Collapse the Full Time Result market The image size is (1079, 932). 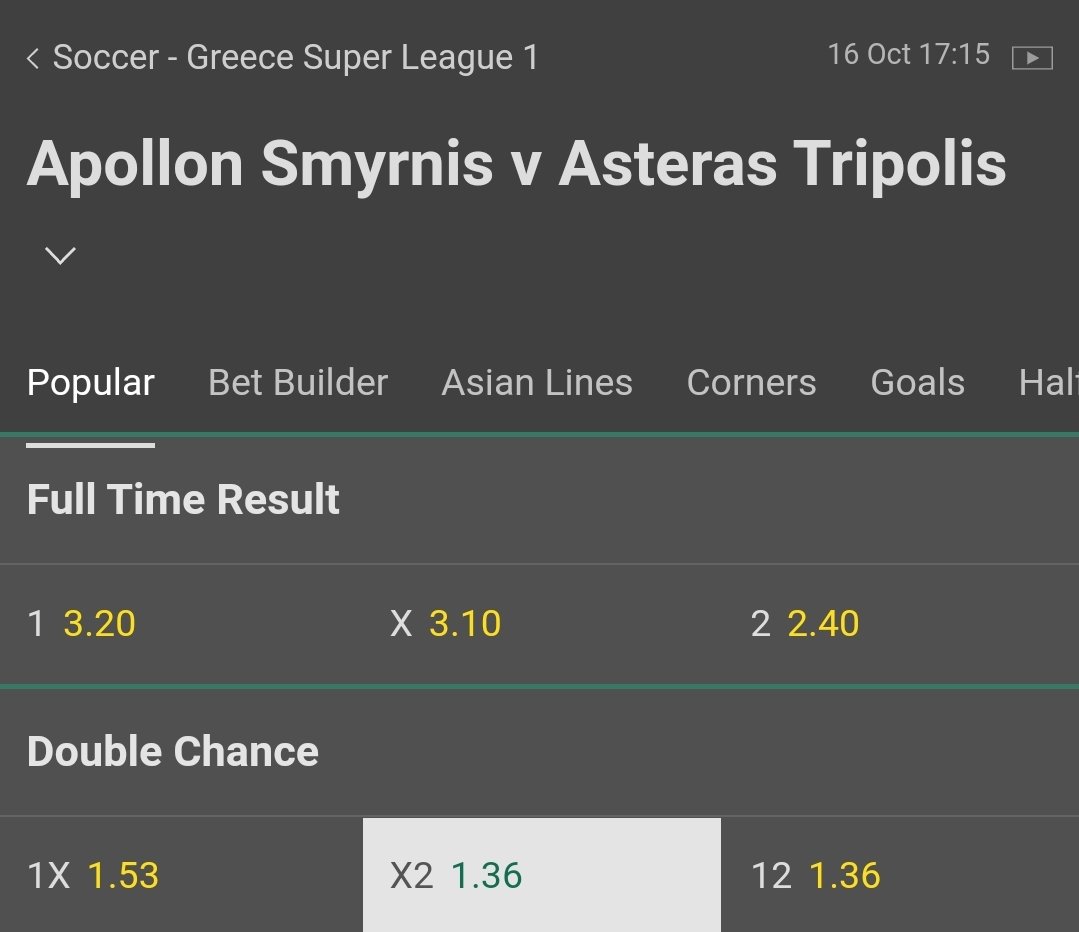183,500
